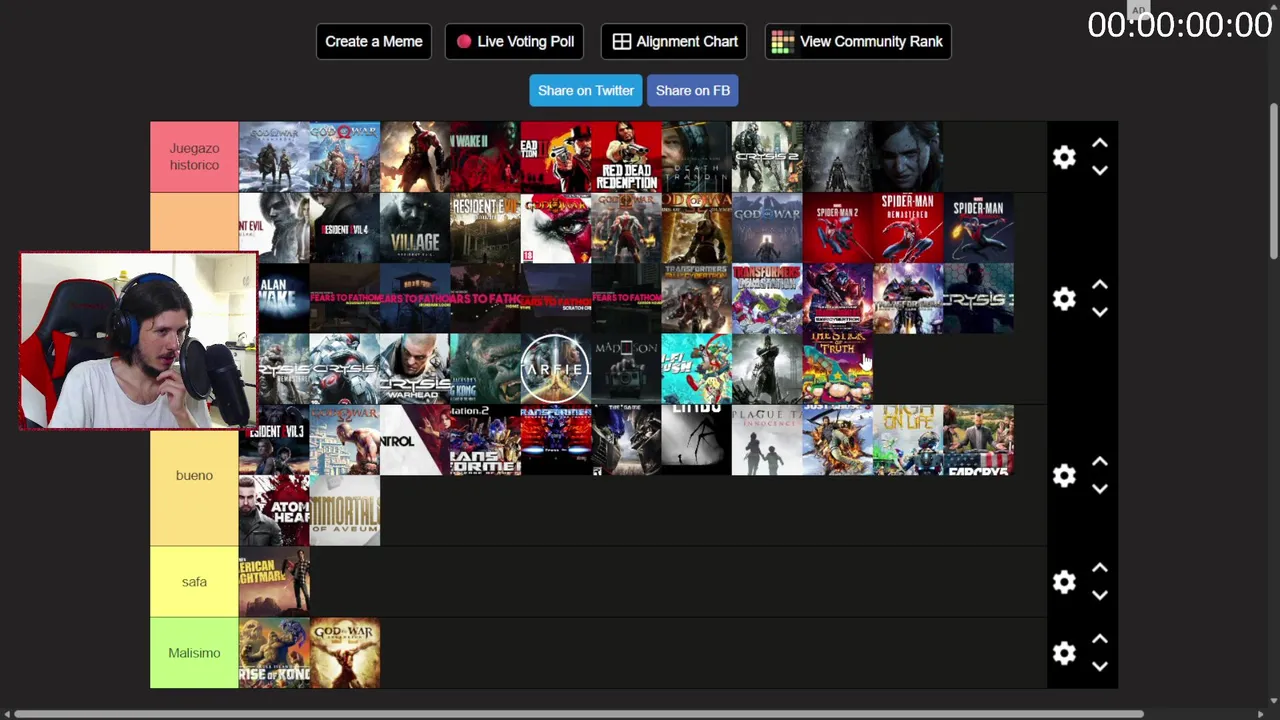
Task: Select the Malisimo tier label
Action: click(x=194, y=653)
